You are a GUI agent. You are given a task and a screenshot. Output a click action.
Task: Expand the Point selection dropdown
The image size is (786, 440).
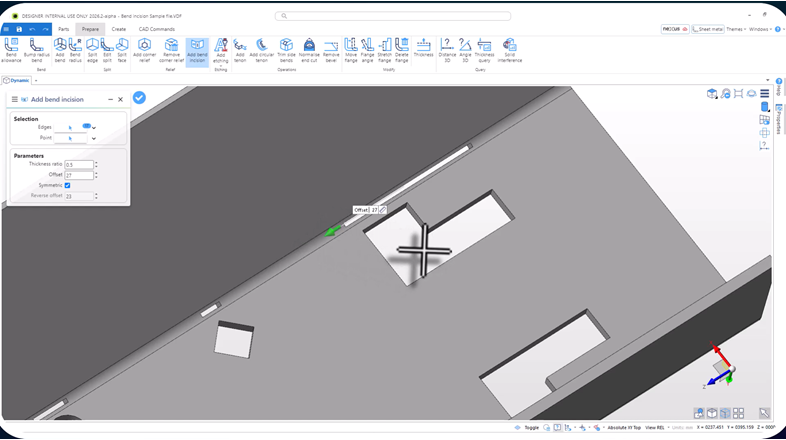coord(94,138)
